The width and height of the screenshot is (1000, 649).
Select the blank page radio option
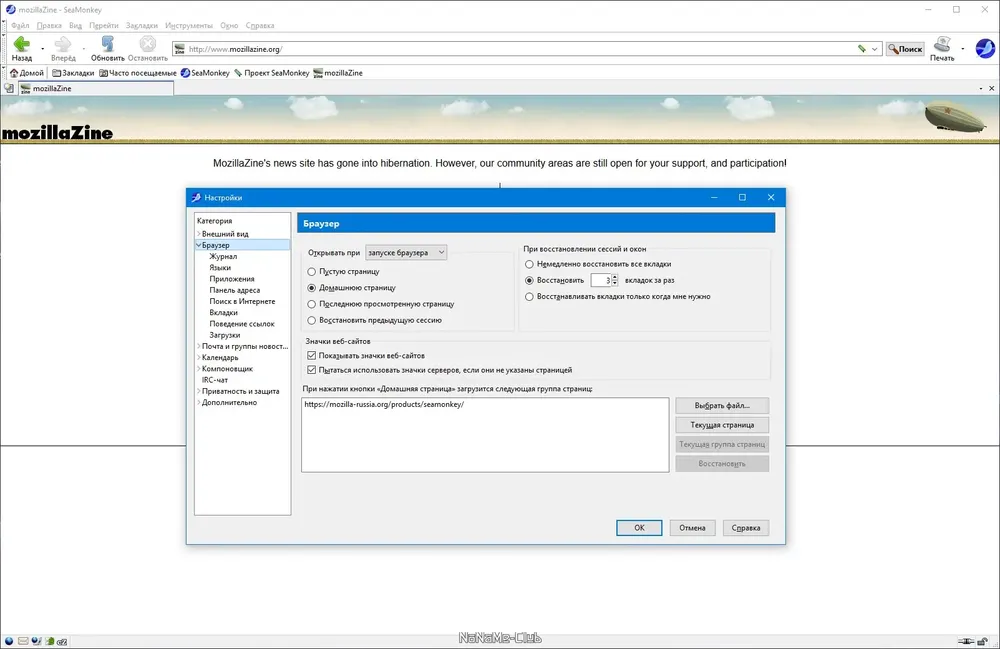pyautogui.click(x=312, y=272)
